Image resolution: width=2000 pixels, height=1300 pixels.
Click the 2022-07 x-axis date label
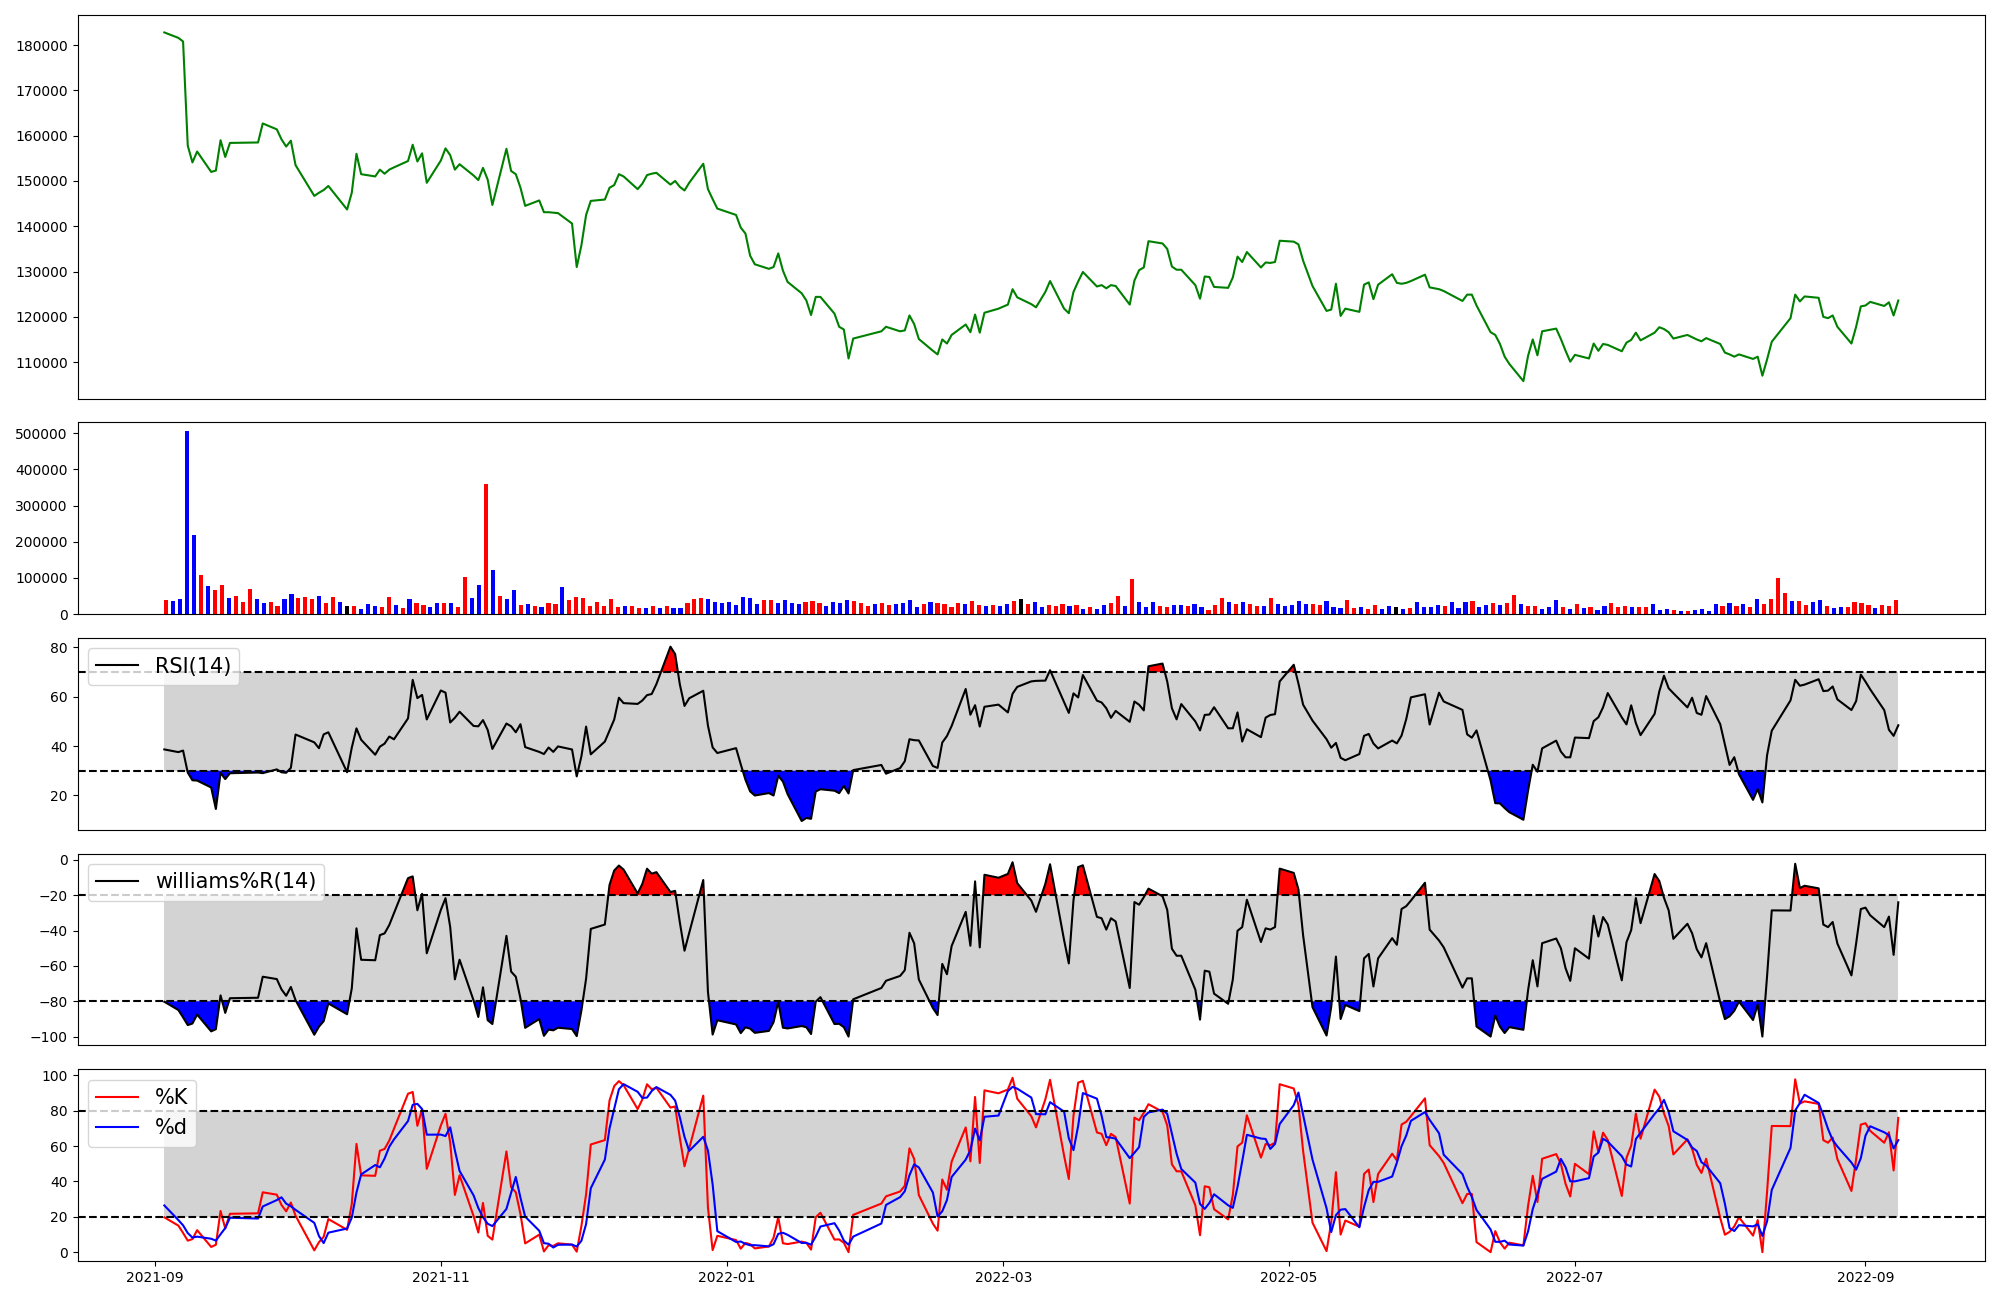[x=1575, y=1277]
